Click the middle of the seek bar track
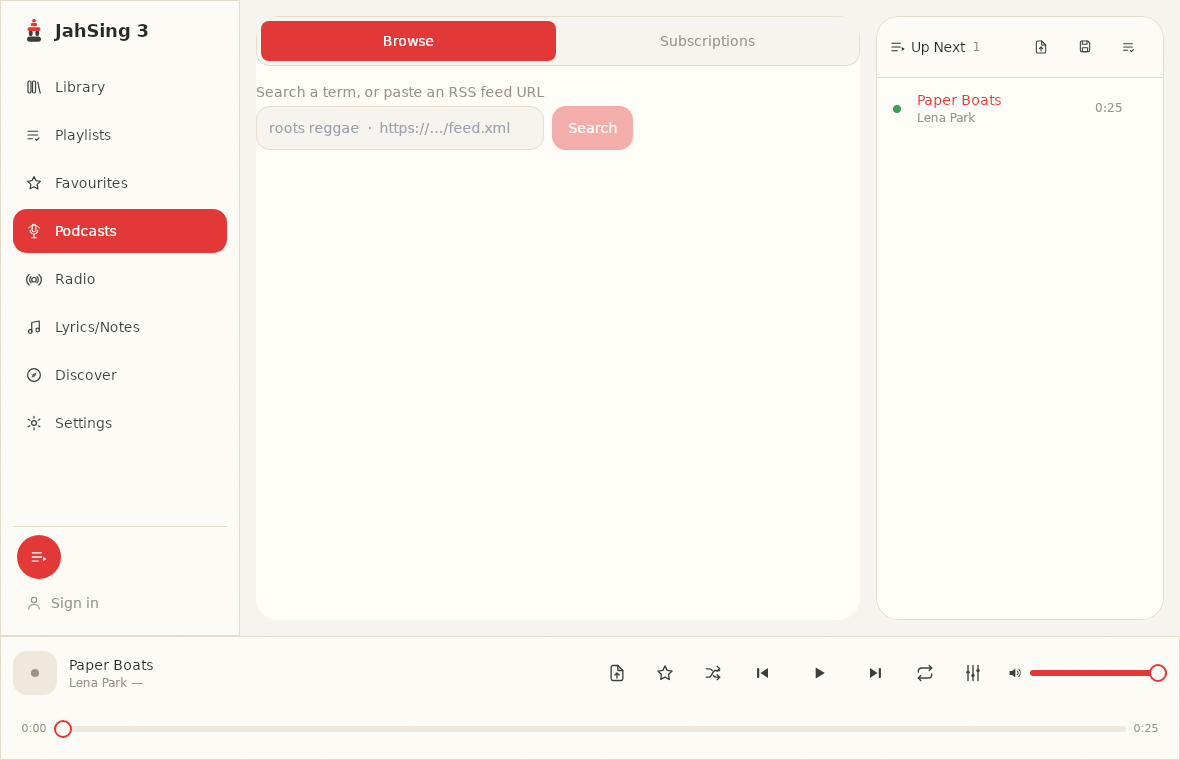The image size is (1180, 760). click(x=595, y=728)
